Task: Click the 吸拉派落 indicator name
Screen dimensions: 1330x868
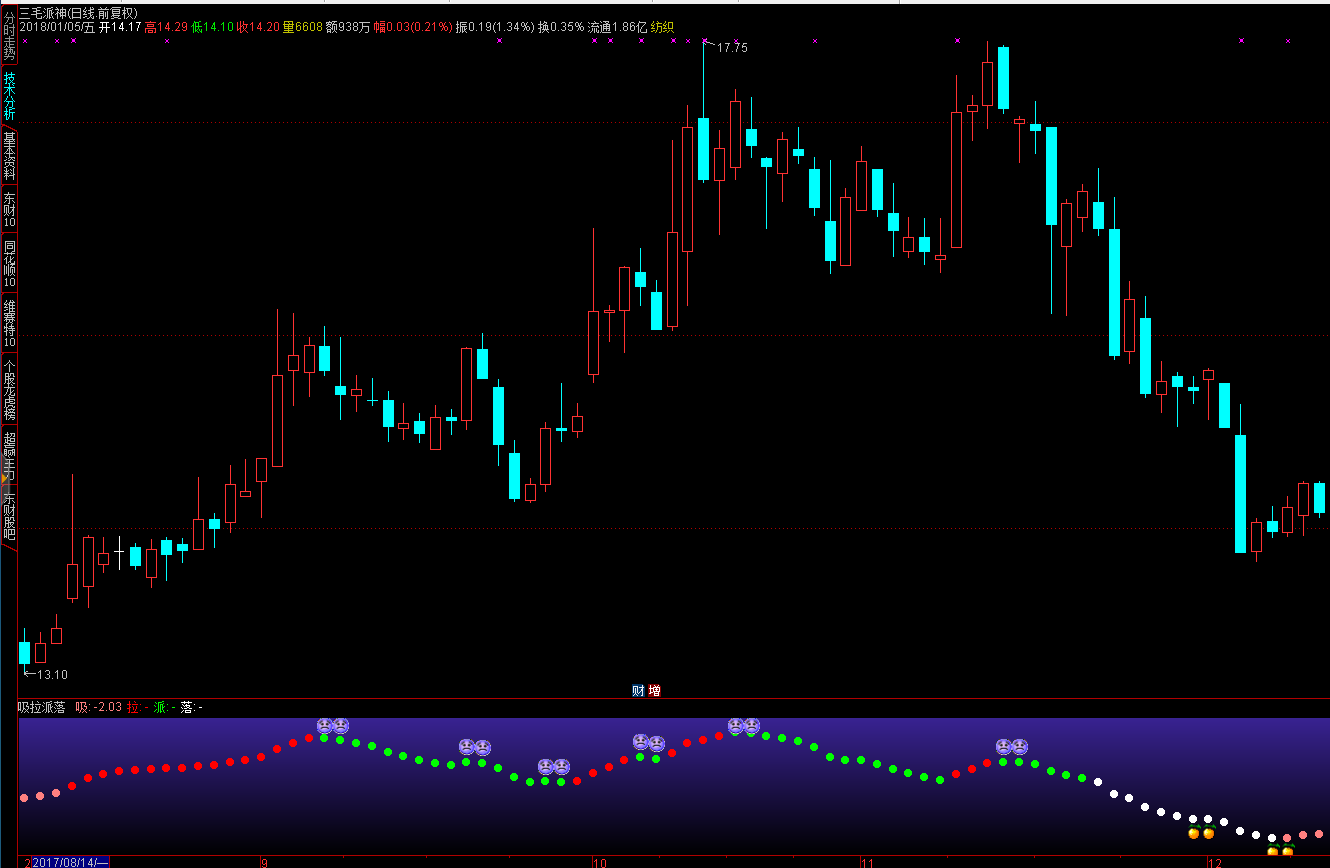Action: point(41,707)
